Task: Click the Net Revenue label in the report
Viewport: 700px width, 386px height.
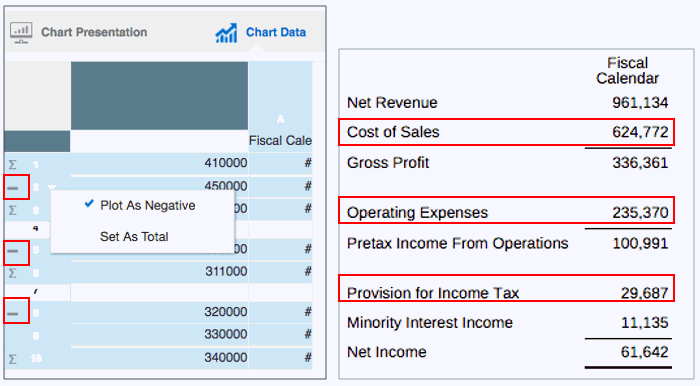Action: [392, 103]
